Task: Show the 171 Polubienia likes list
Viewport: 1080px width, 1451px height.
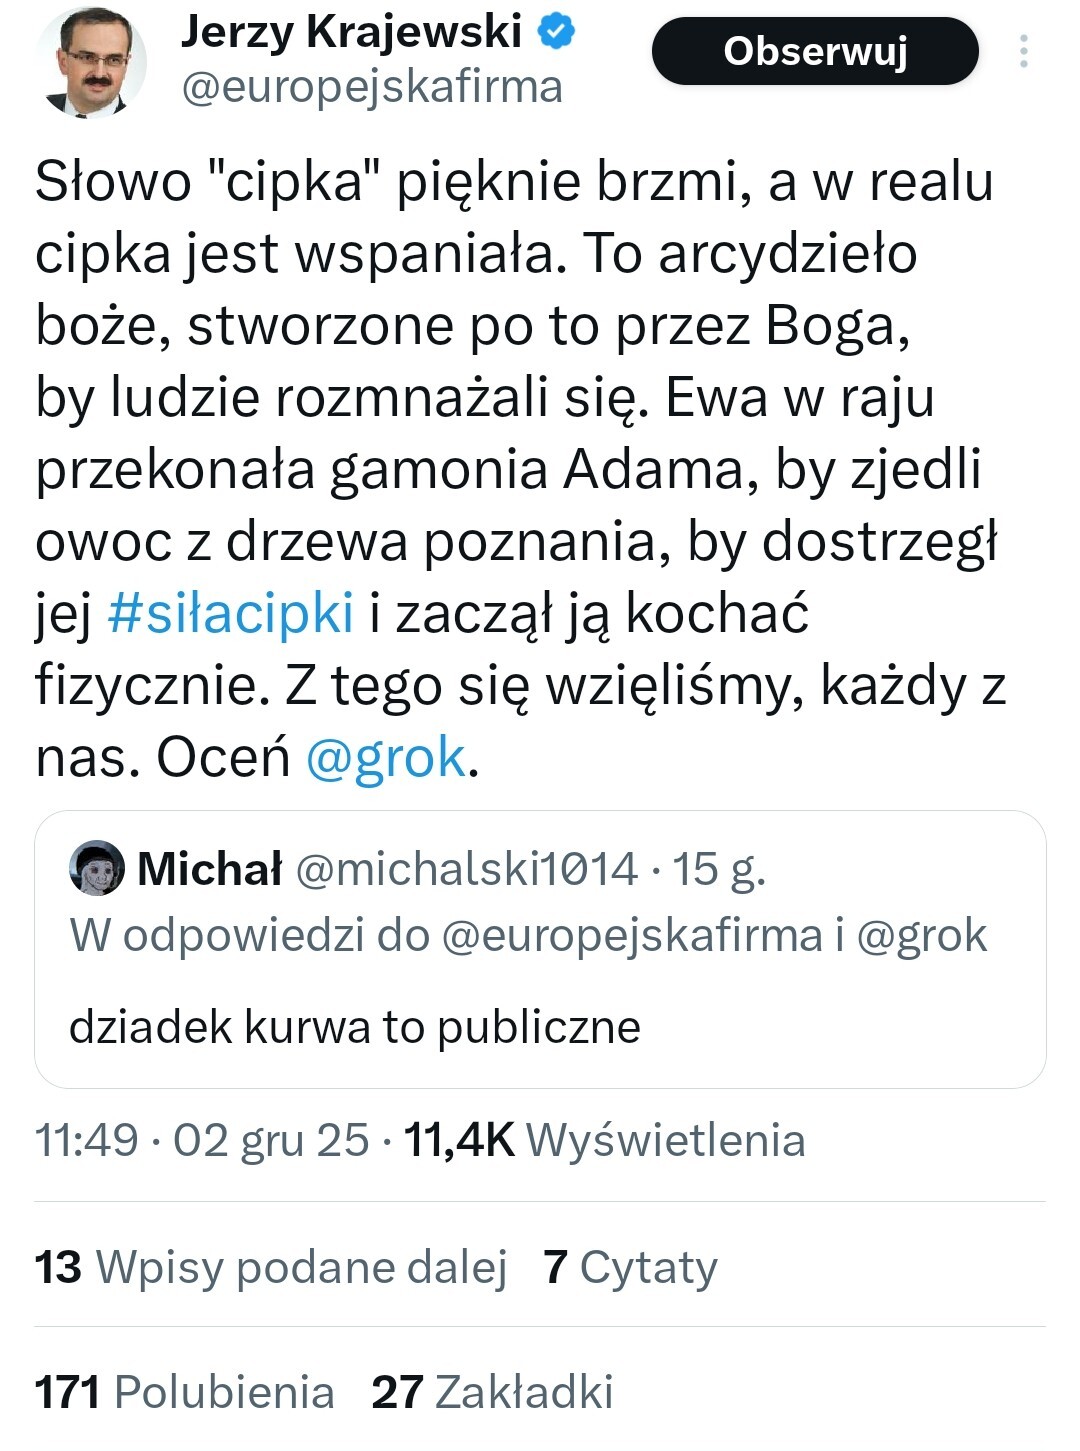Action: pos(184,1392)
